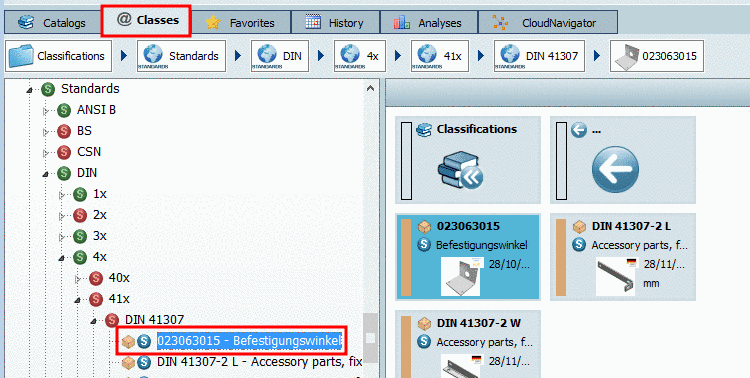The image size is (750, 378).
Task: Select 023063015 - Befestigungswinkel tree item
Action: click(249, 341)
